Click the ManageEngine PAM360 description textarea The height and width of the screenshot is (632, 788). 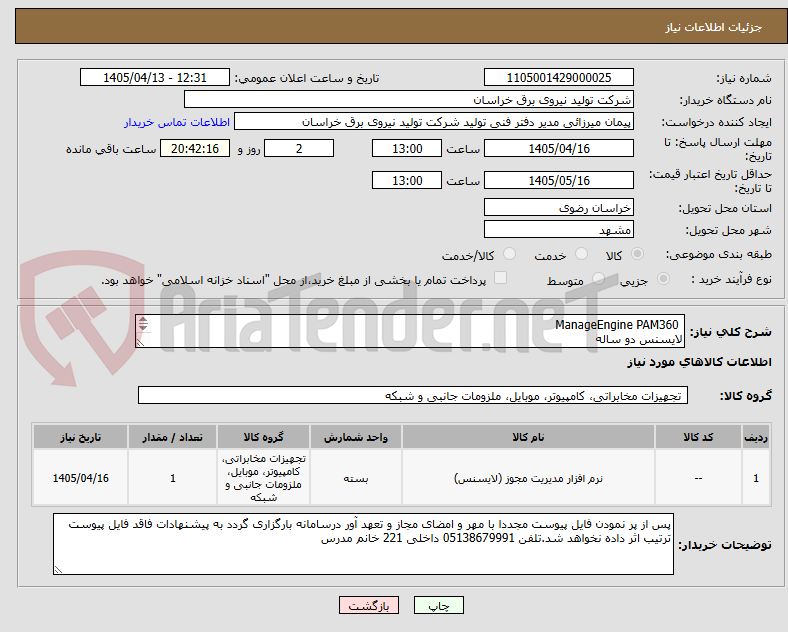click(x=410, y=332)
